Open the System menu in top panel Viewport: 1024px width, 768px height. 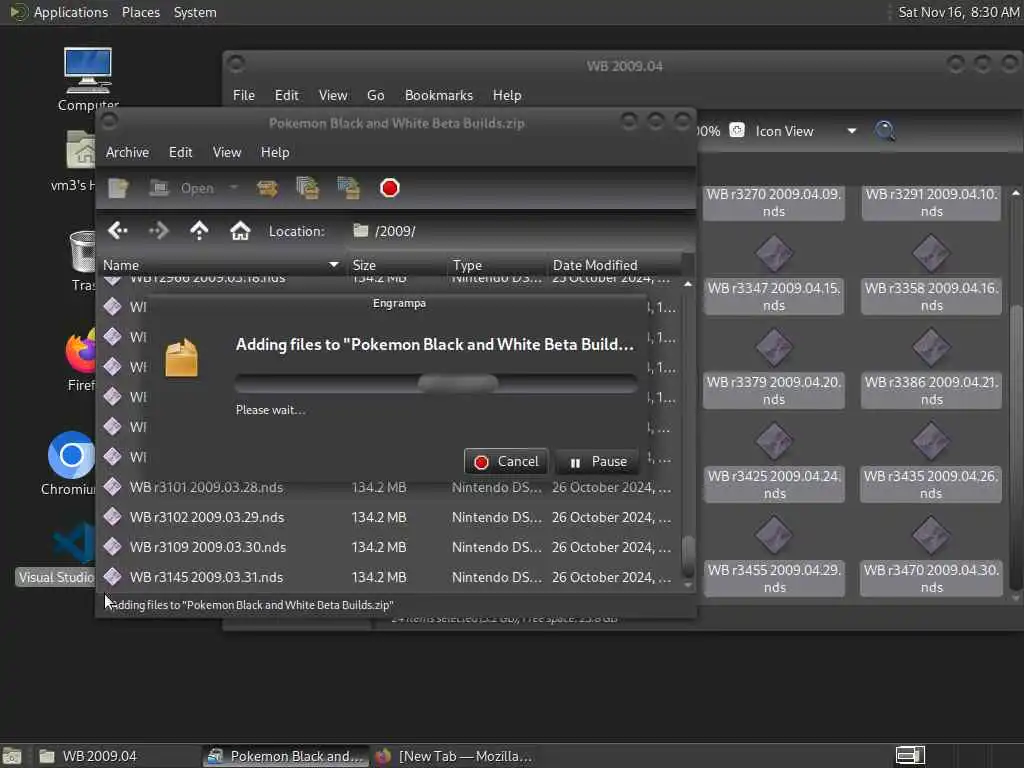tap(195, 12)
